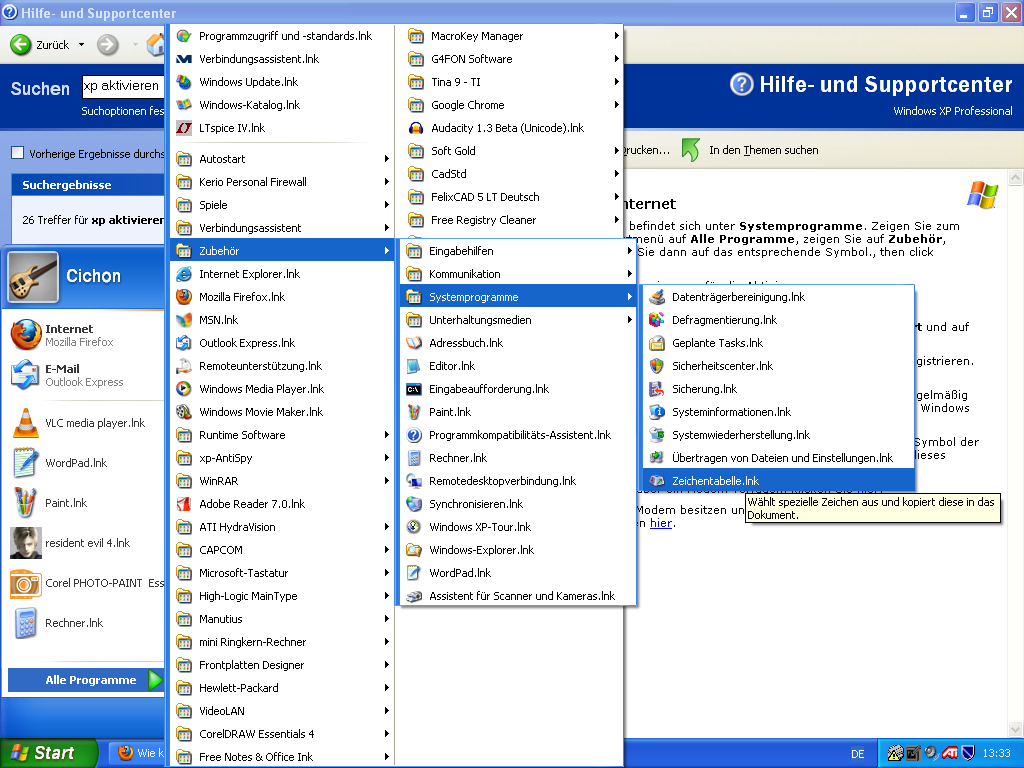Launch Defragmentierung via its icon
The height and width of the screenshot is (768, 1024).
[656, 320]
